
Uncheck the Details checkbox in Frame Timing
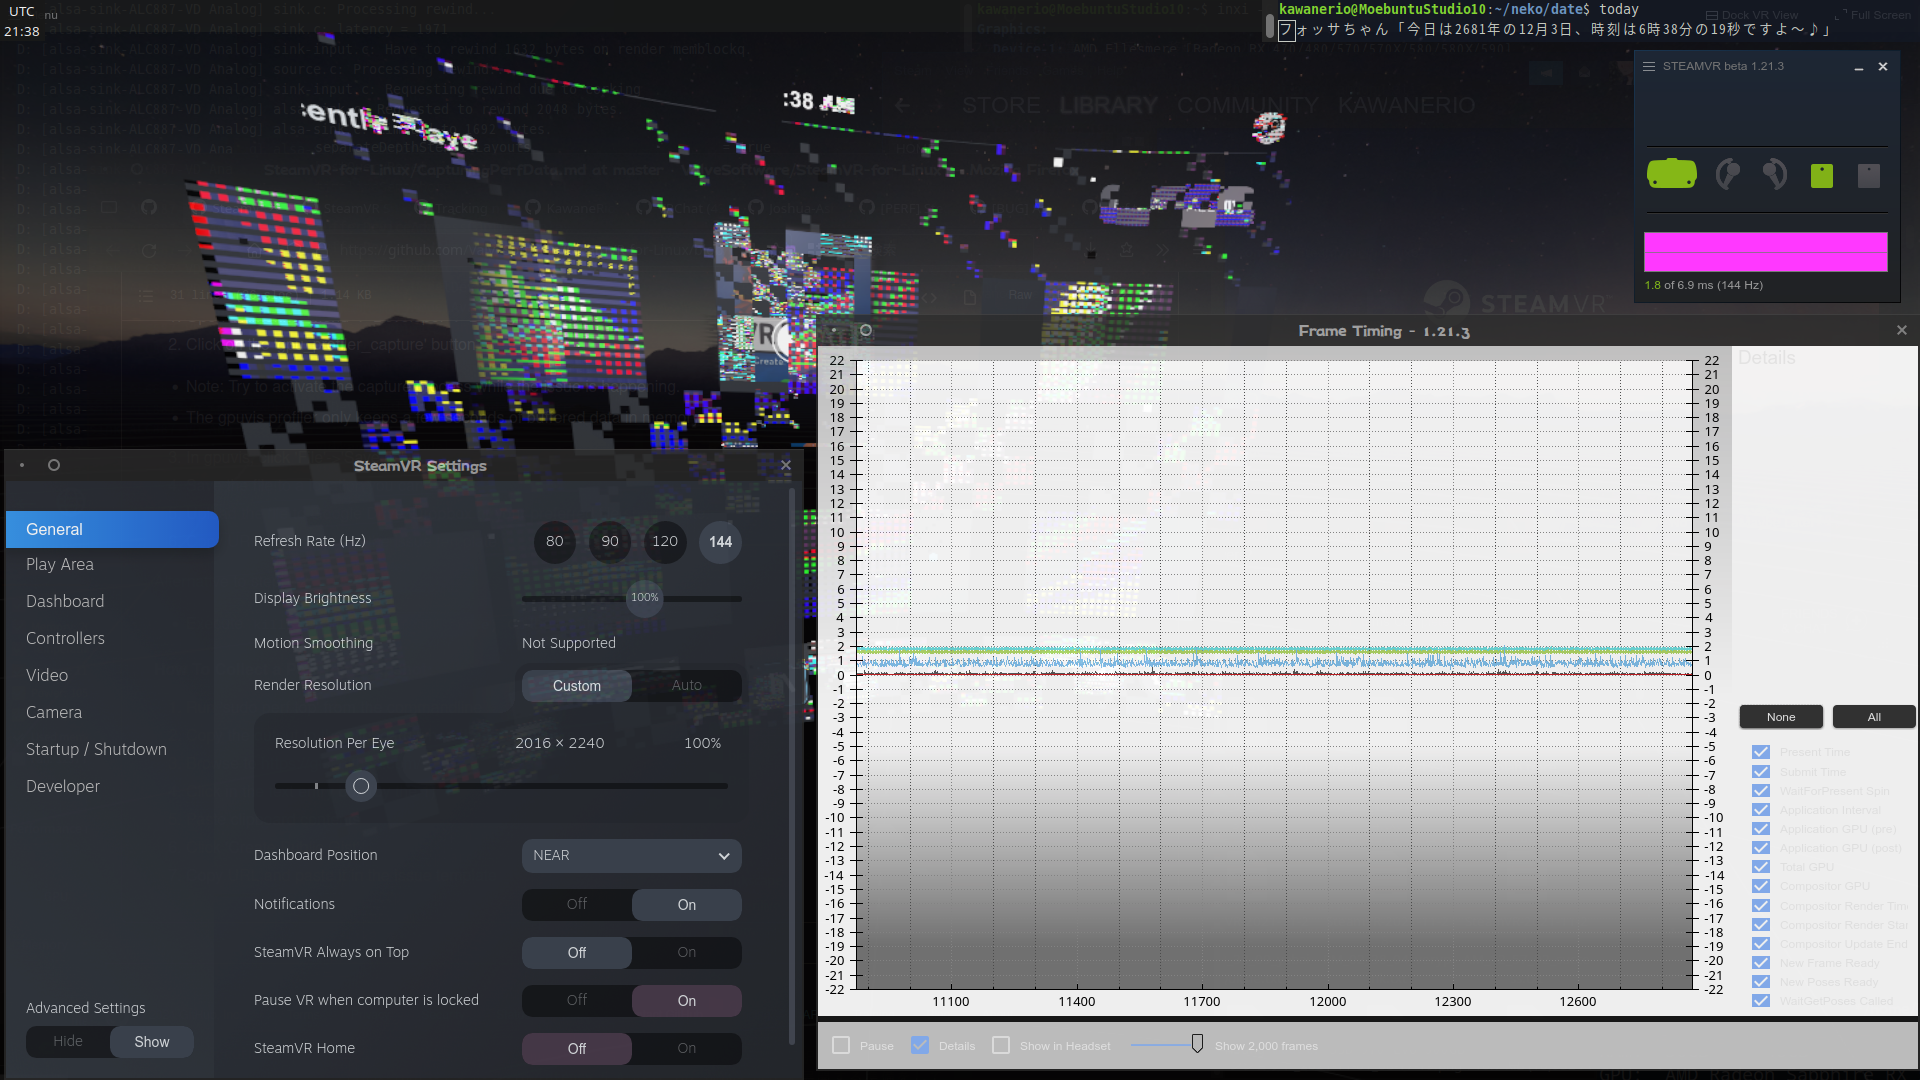tap(920, 1045)
